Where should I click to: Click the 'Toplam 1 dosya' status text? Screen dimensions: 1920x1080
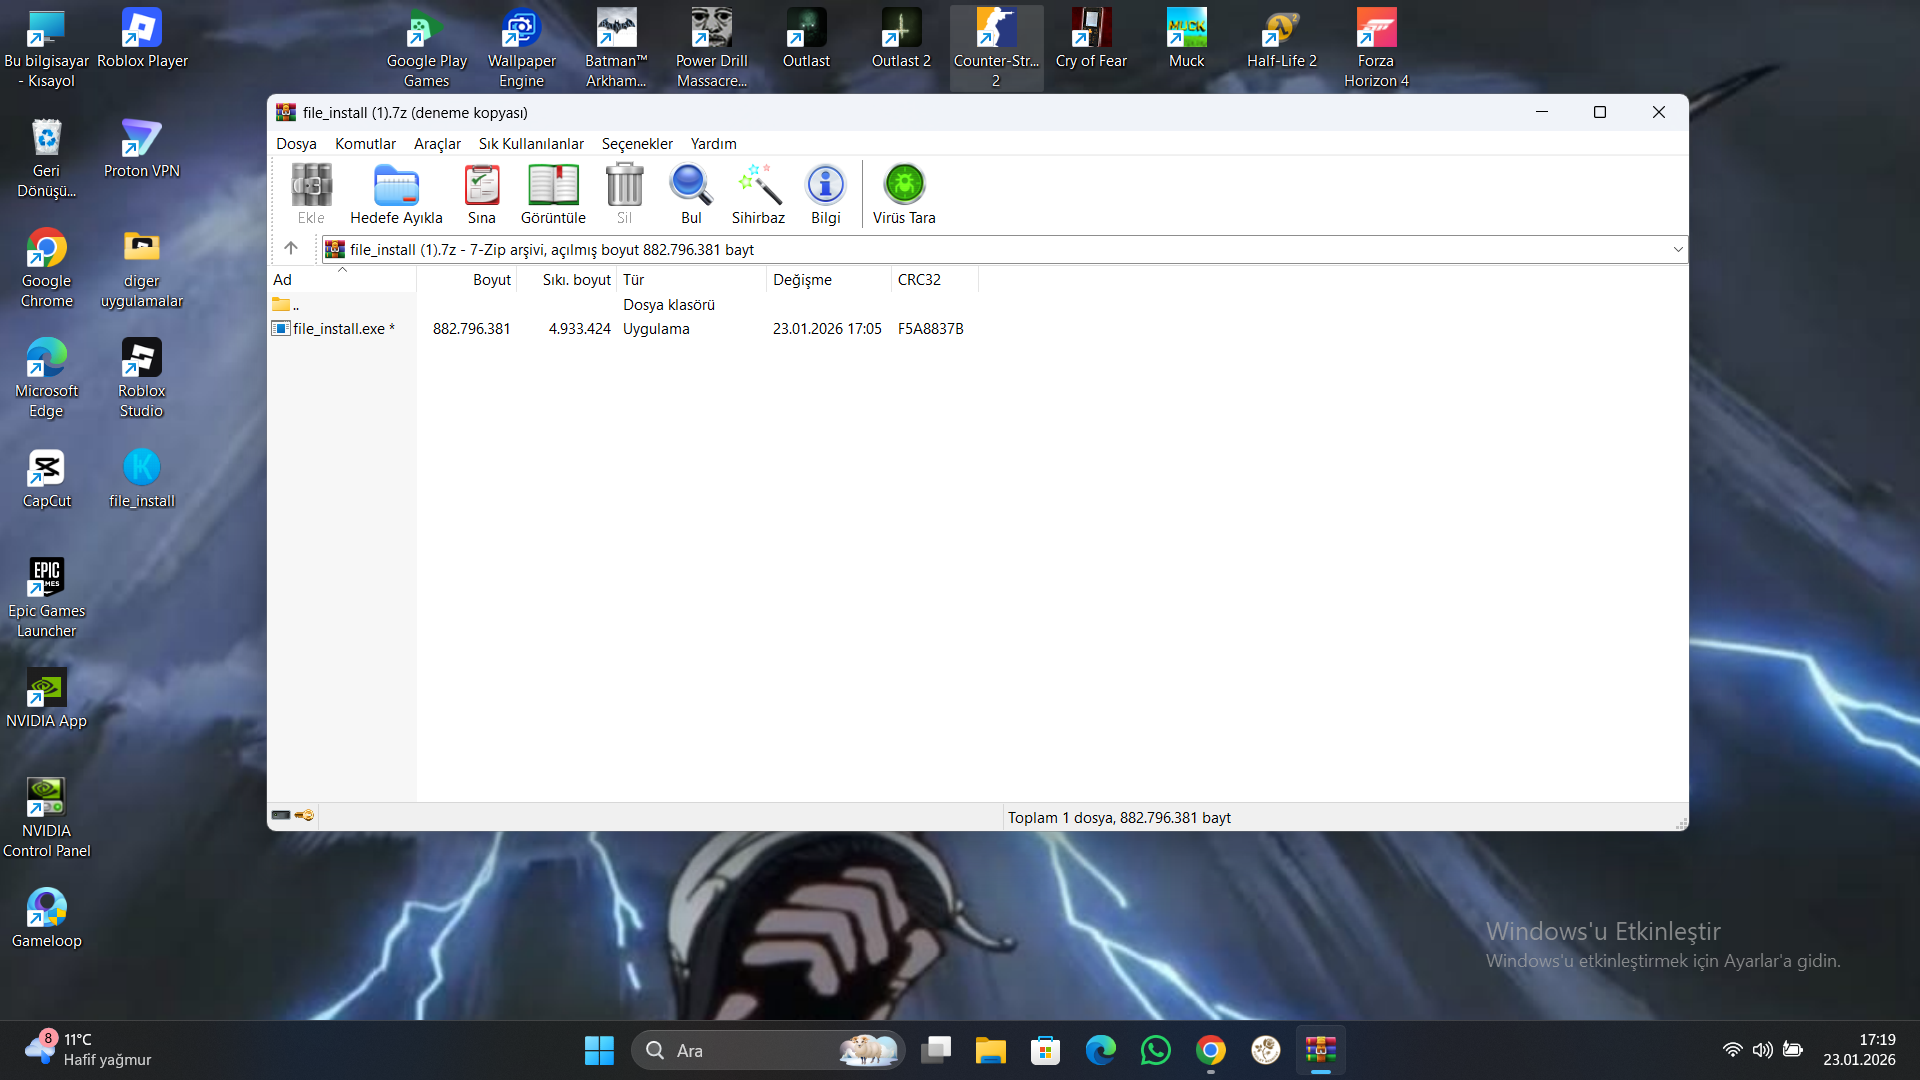coord(1119,818)
